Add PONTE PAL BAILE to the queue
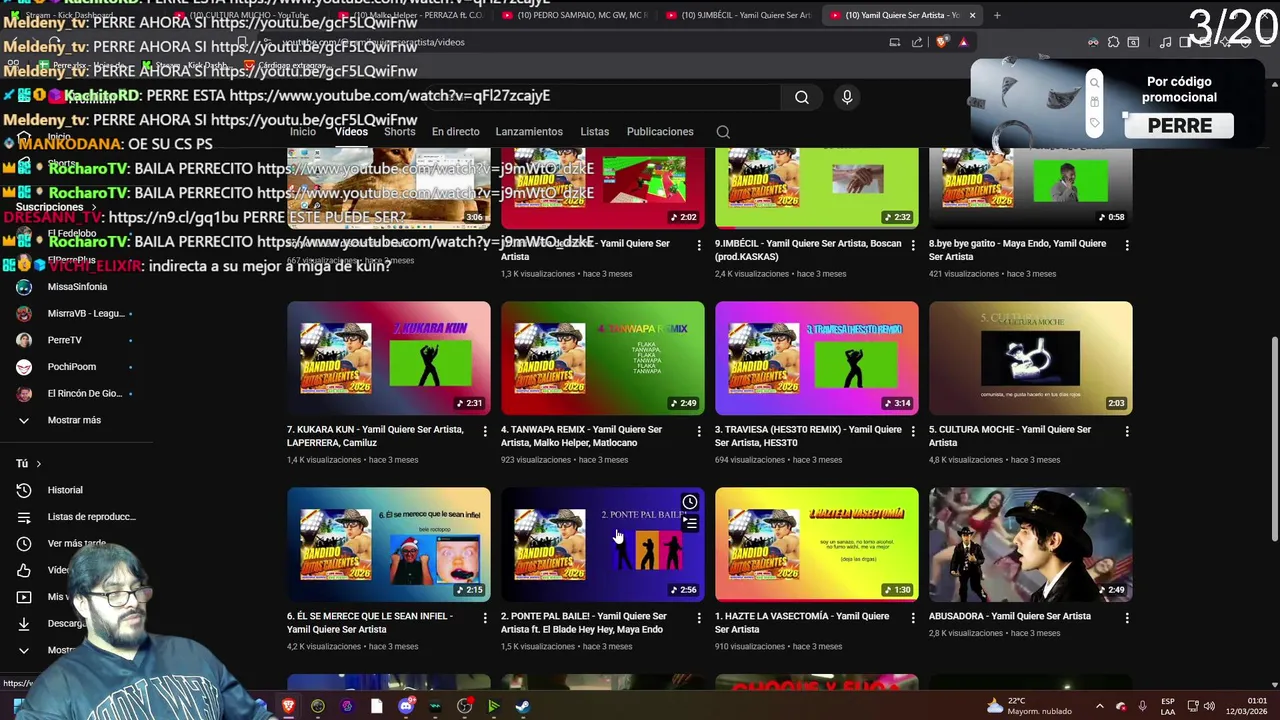Screen dimensions: 1280x720 (690, 523)
